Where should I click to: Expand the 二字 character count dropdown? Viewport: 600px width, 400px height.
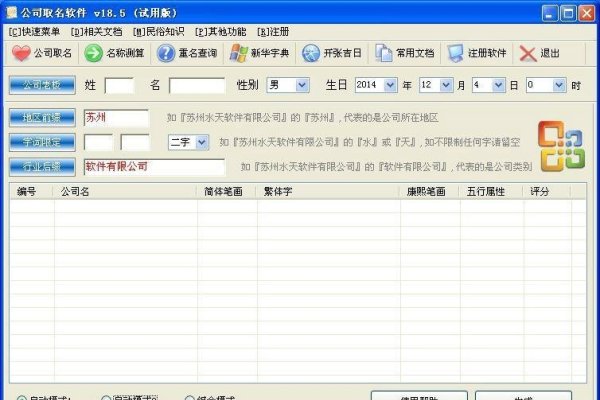coord(202,142)
